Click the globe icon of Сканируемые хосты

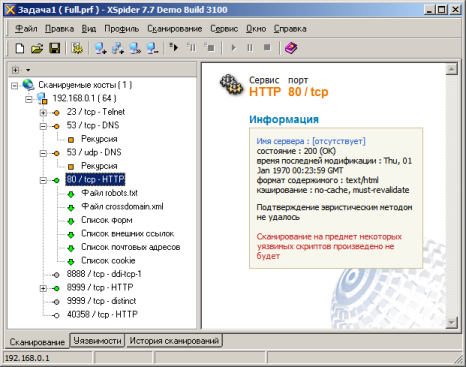28,85
